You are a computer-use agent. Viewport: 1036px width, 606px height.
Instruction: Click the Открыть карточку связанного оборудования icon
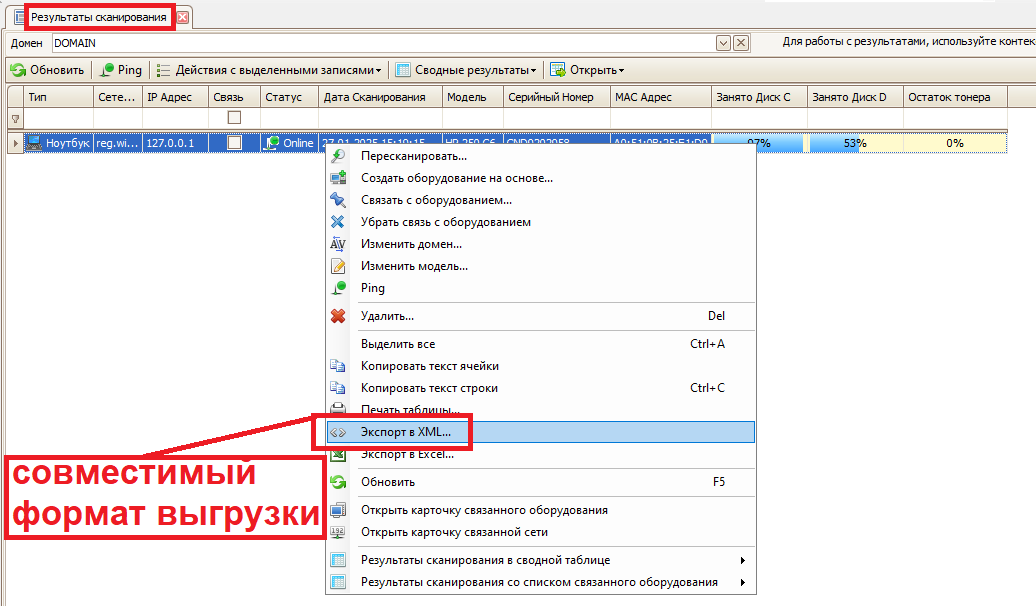point(338,510)
